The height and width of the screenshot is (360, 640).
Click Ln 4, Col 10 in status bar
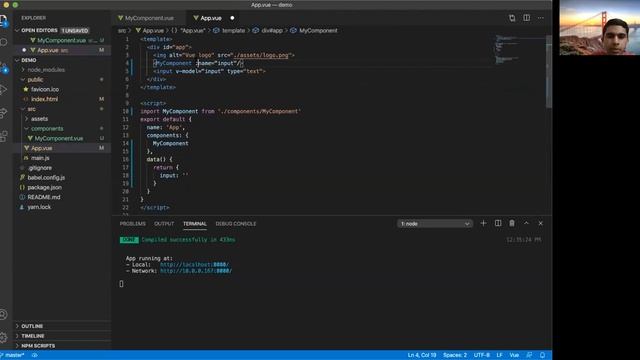[x=422, y=355]
